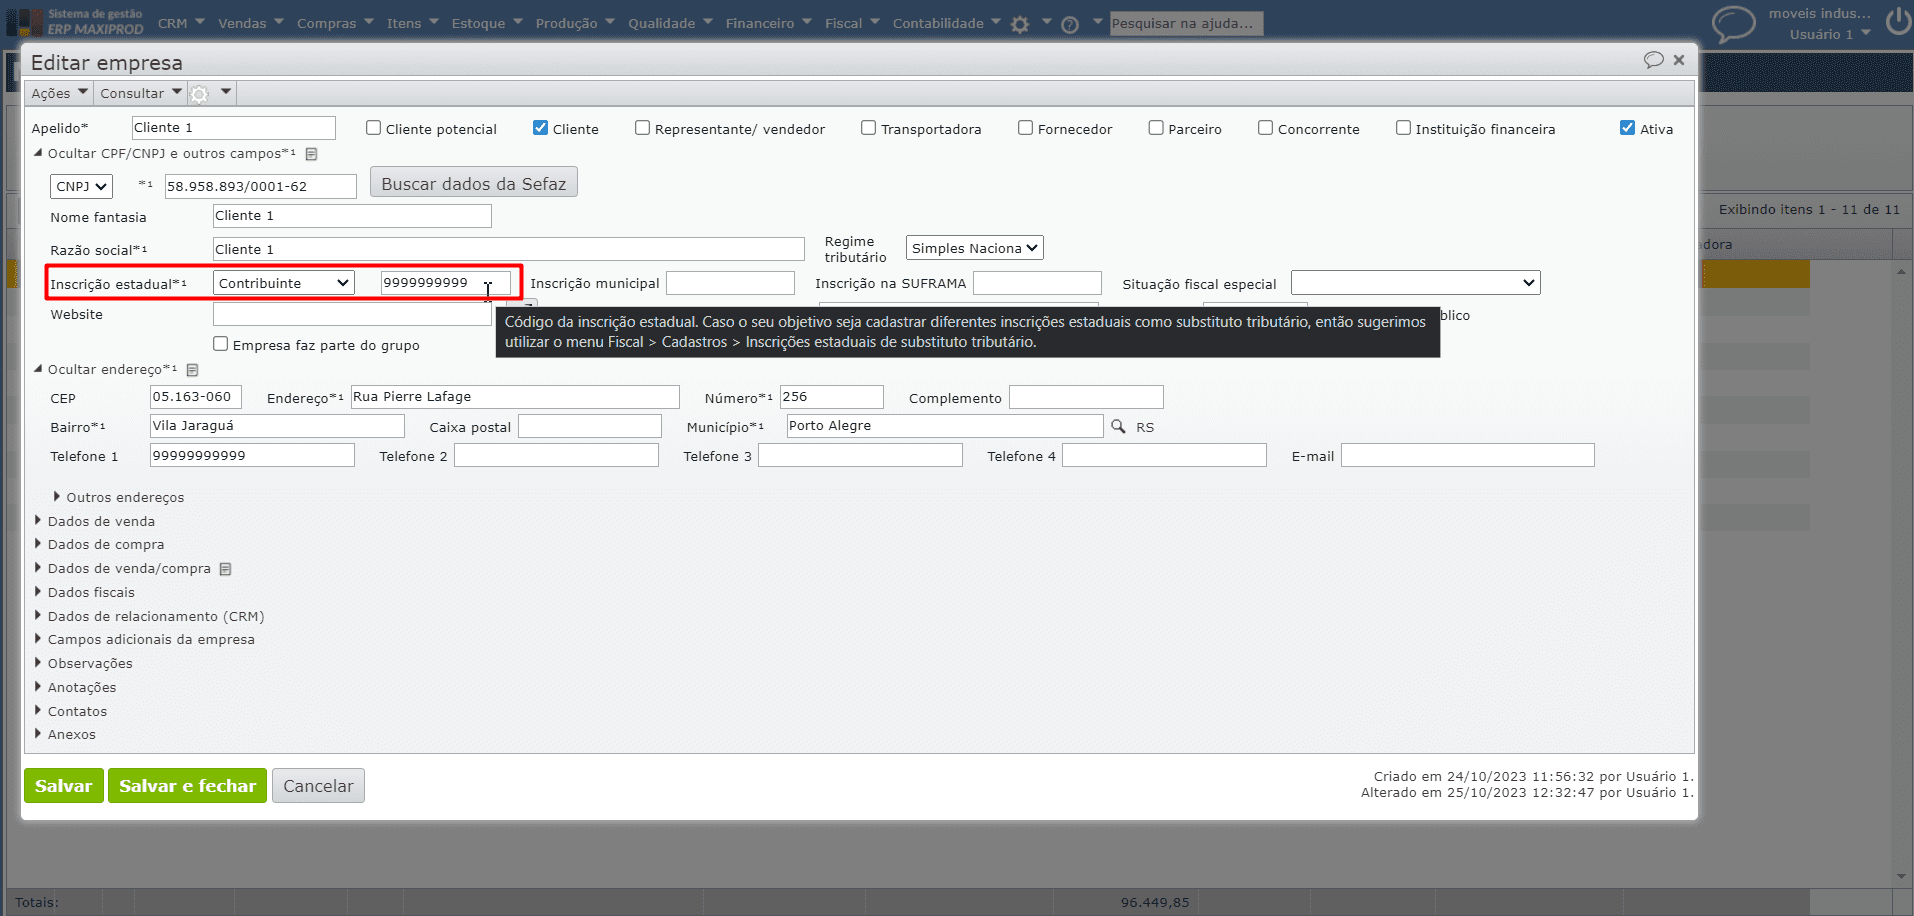Cancel editing with the Cancelar button
This screenshot has height=916, width=1914.
click(318, 786)
